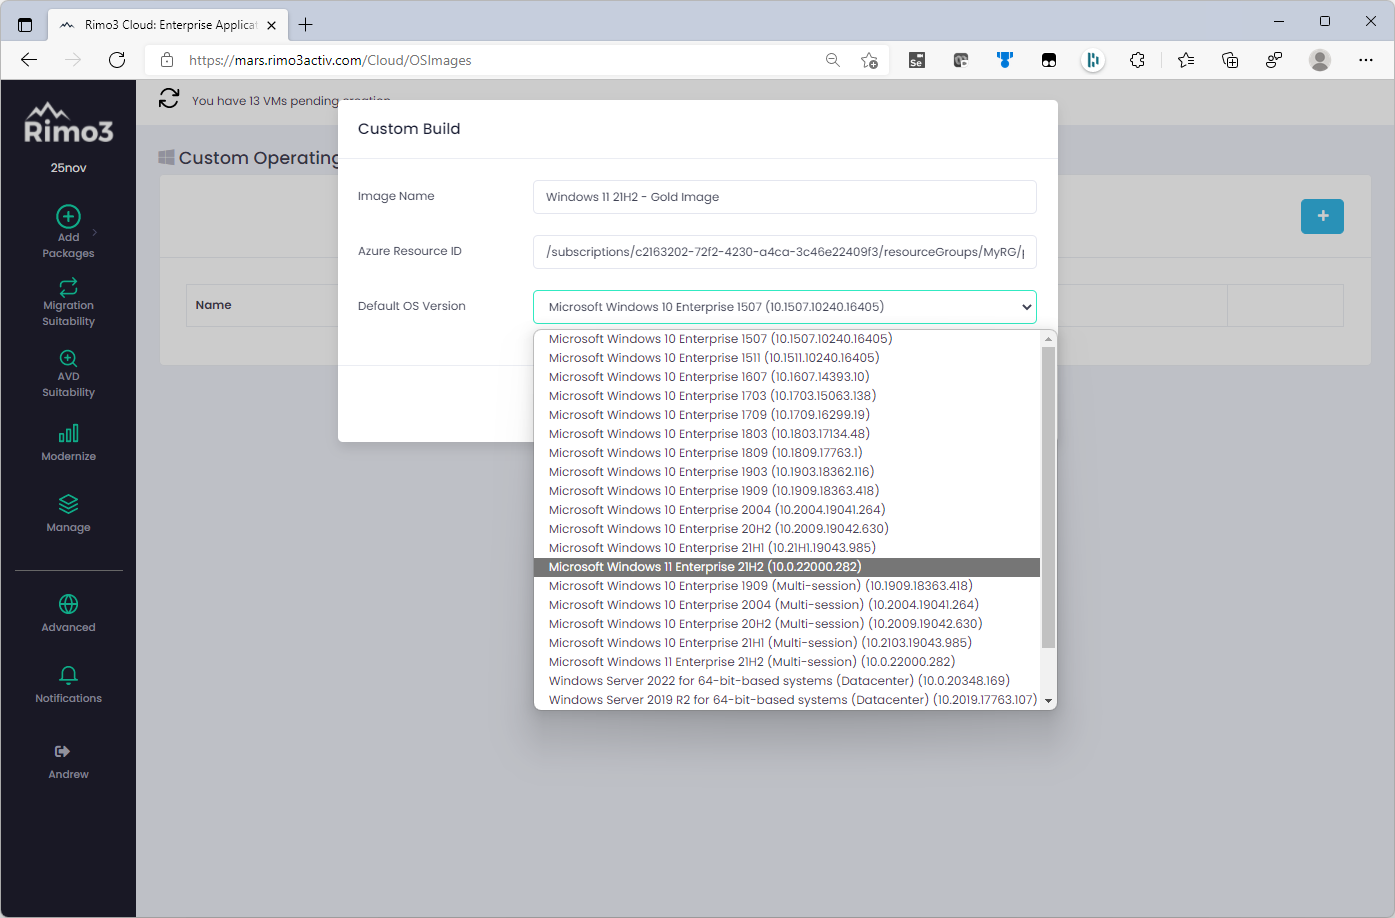
Task: Click the Azure Resource ID field
Action: pos(784,252)
